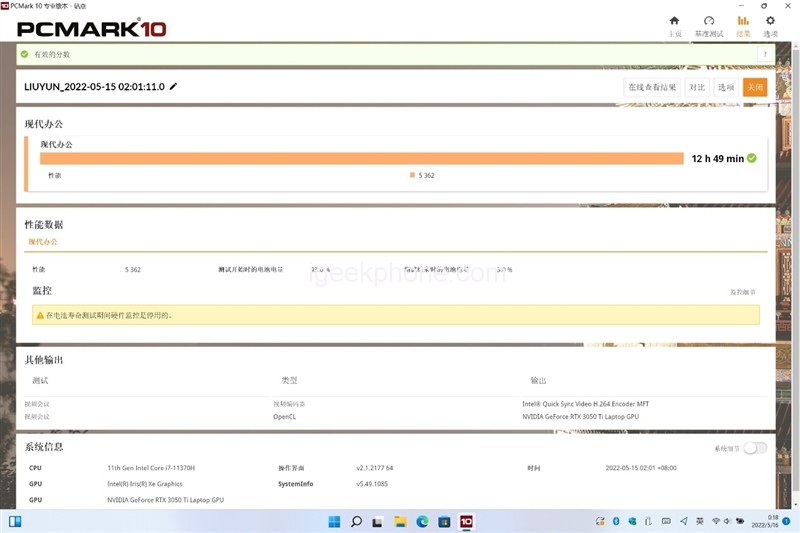Click the 选项 button beside 对比
The image size is (800, 533).
726,87
